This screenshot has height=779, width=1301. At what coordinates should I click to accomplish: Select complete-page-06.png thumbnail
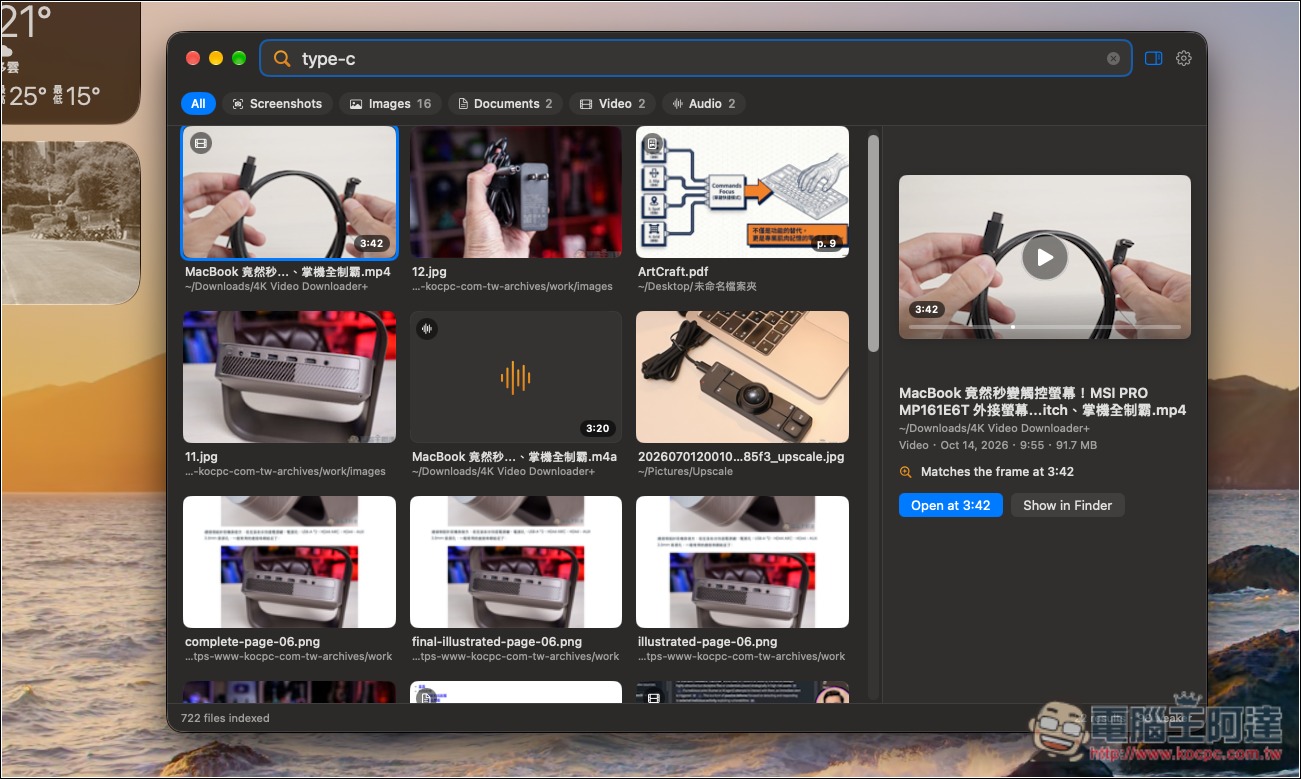[x=289, y=562]
